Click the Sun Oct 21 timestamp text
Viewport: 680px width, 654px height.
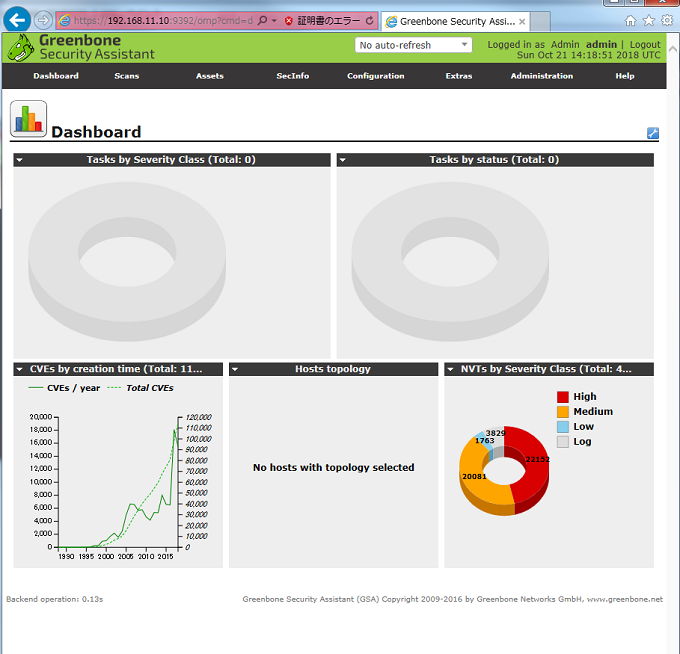coord(588,55)
